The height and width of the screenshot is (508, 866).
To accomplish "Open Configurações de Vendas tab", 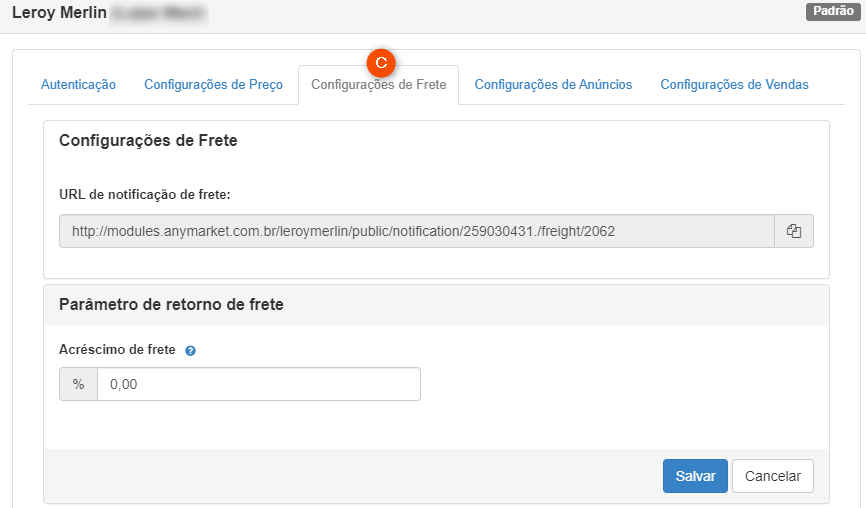I will (734, 84).
